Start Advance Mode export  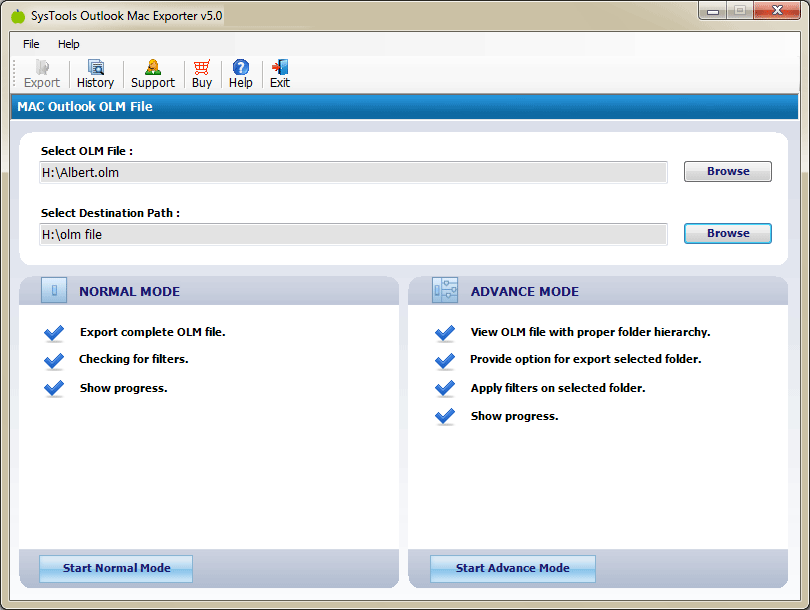[512, 568]
